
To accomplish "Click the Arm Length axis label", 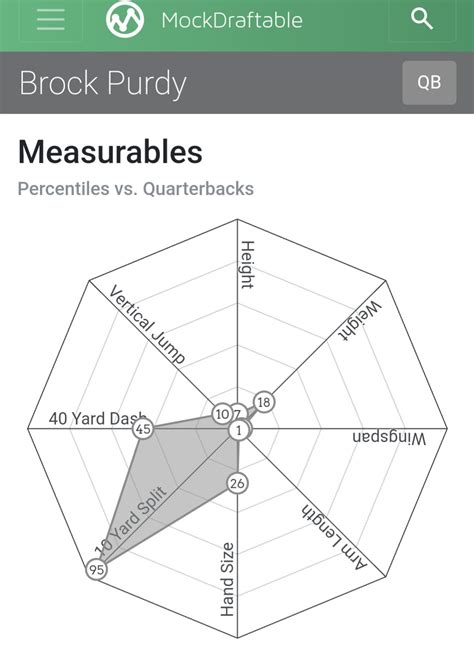I will pyautogui.click(x=334, y=537).
